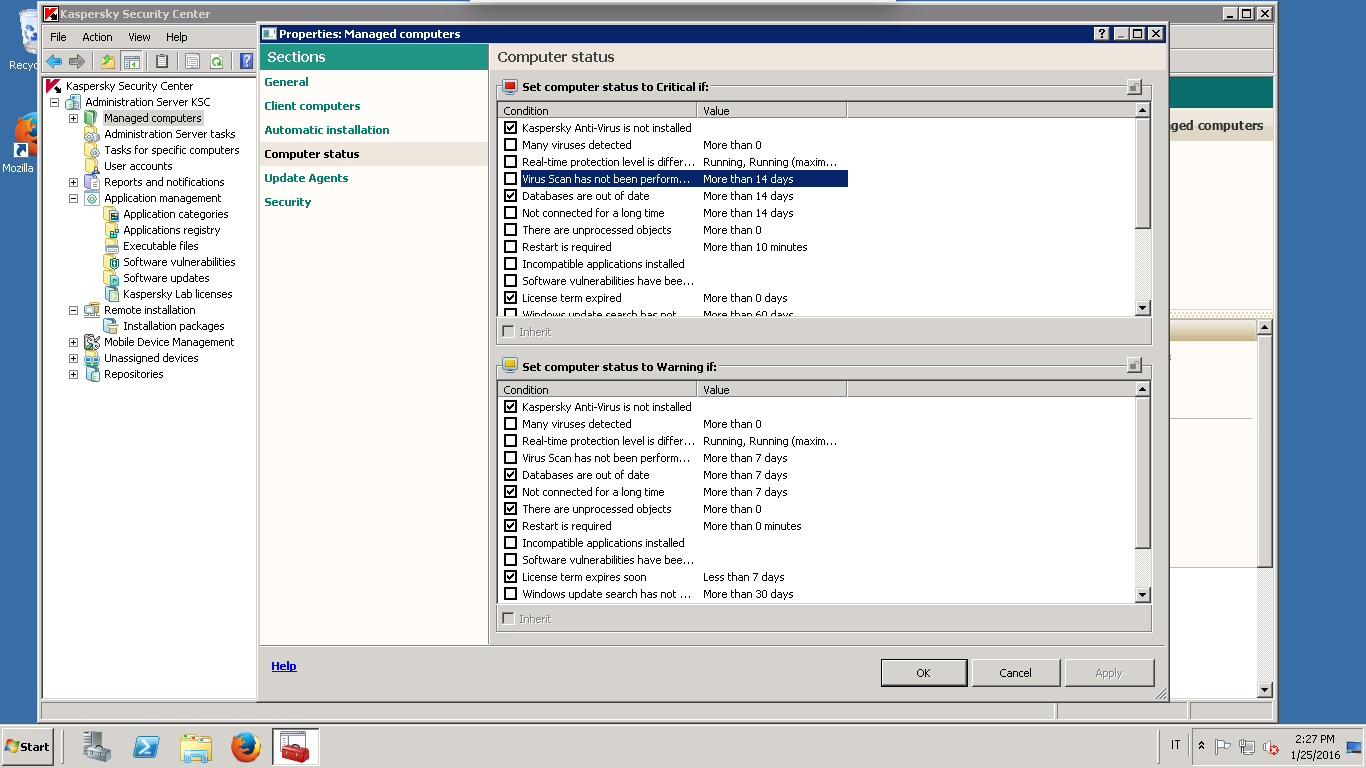Uncheck Warning 'There are unprocessed objects'
The width and height of the screenshot is (1366, 768).
(x=511, y=509)
